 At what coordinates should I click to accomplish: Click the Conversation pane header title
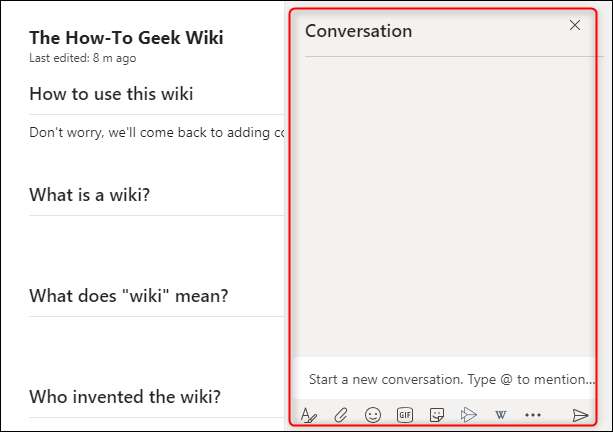[x=358, y=31]
